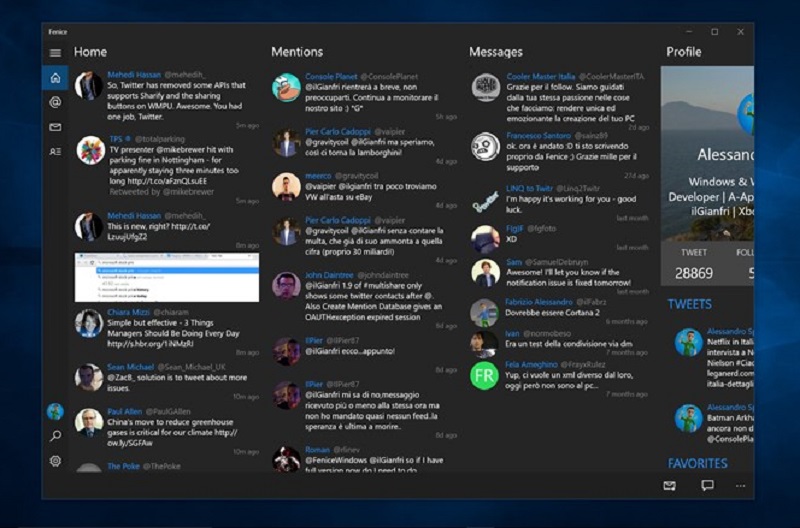Compose new direct message icon
Image resolution: width=800 pixels, height=528 pixels.
tap(669, 486)
